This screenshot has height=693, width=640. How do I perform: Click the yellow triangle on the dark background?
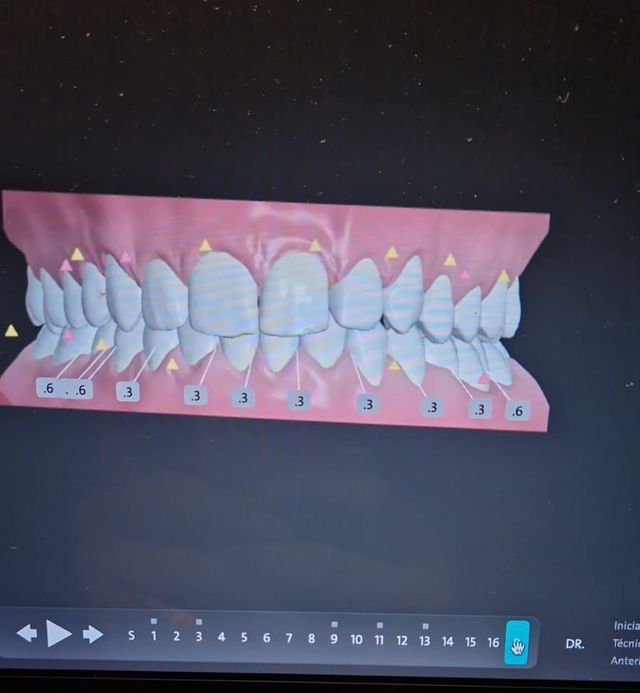pos(11,331)
